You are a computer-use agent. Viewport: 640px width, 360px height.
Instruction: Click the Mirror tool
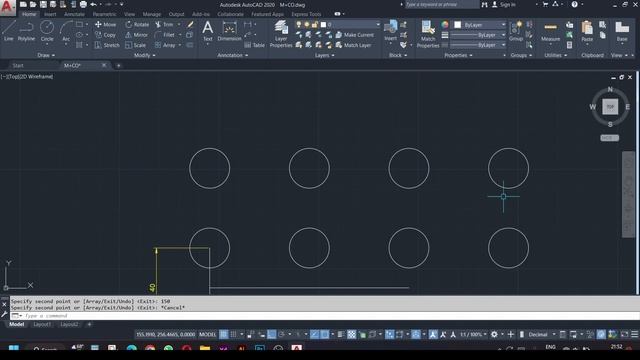137,35
